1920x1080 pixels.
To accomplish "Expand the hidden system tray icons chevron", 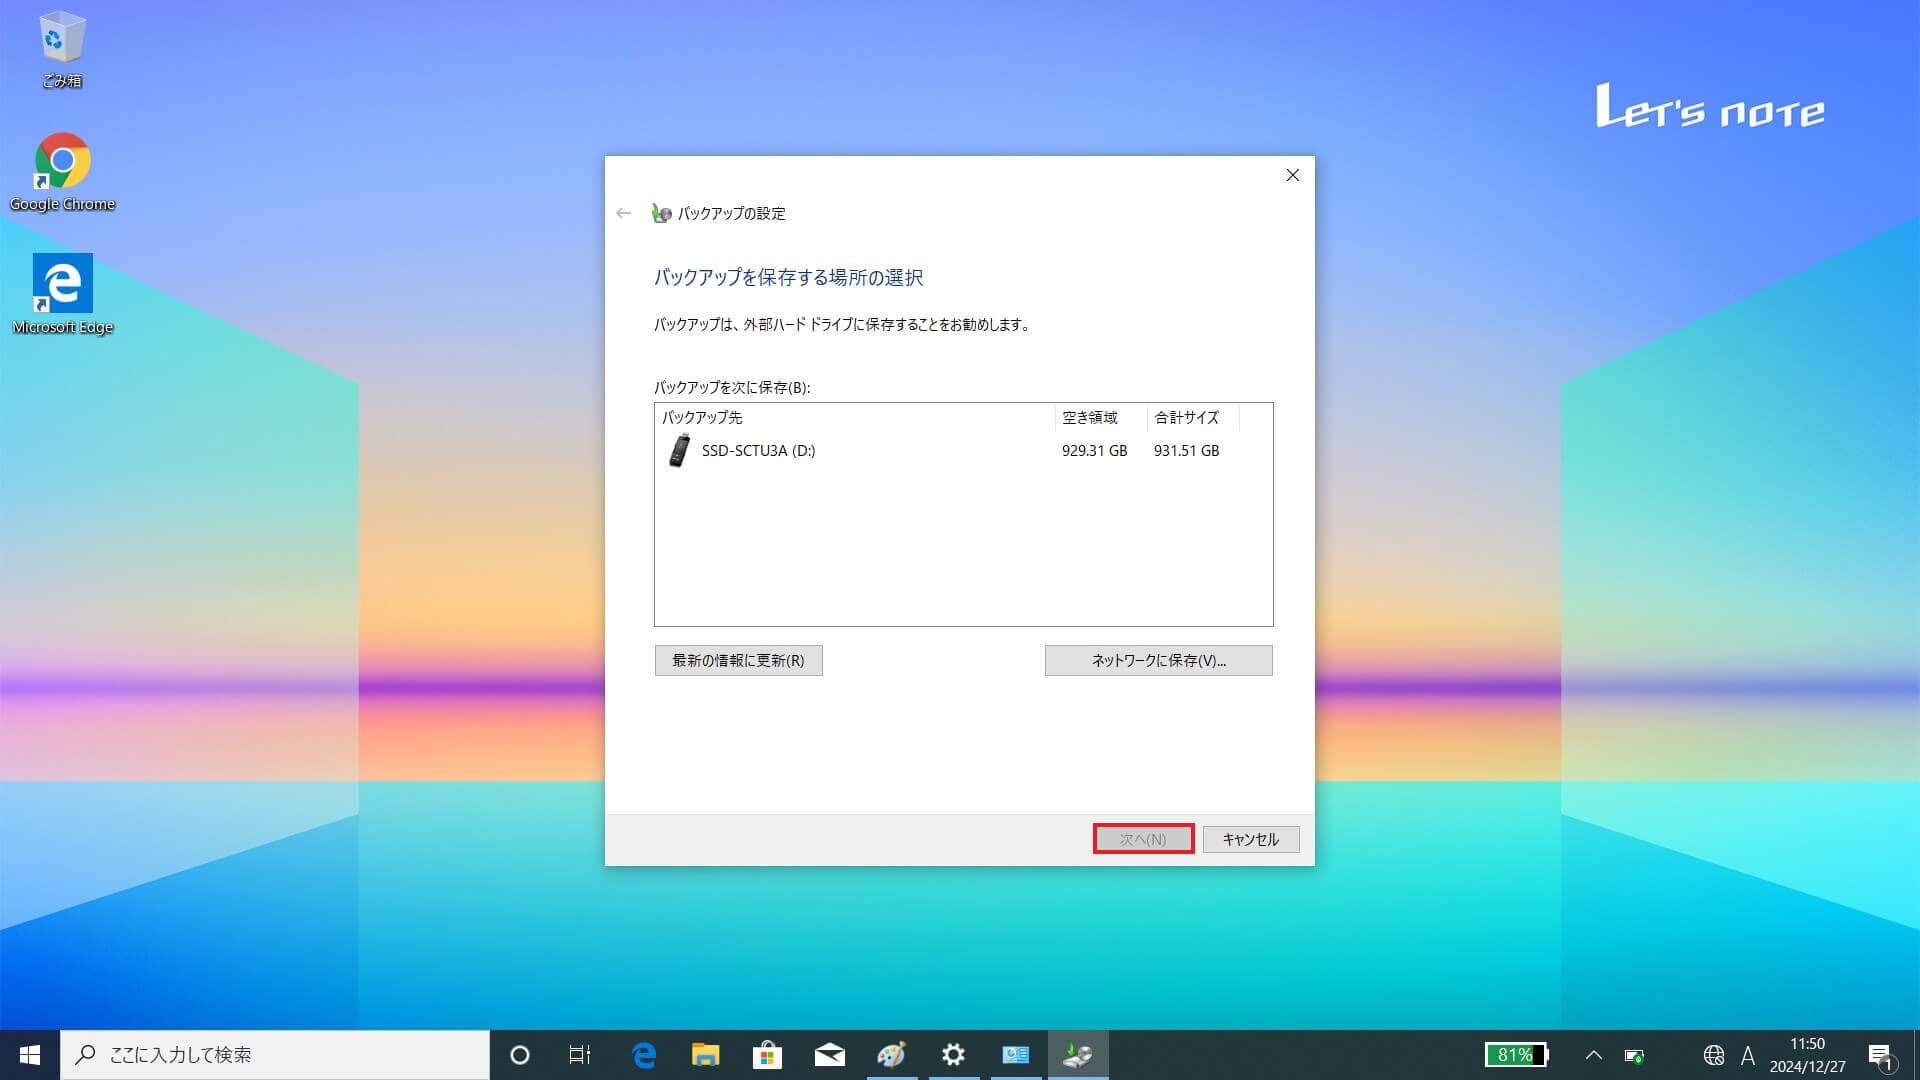I will [x=1592, y=1054].
